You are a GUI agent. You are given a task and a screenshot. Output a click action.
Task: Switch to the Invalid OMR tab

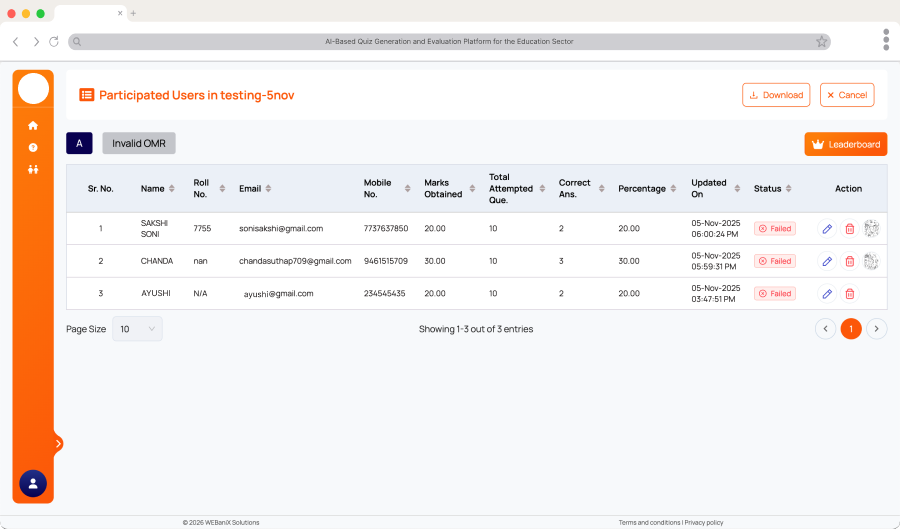(138, 143)
